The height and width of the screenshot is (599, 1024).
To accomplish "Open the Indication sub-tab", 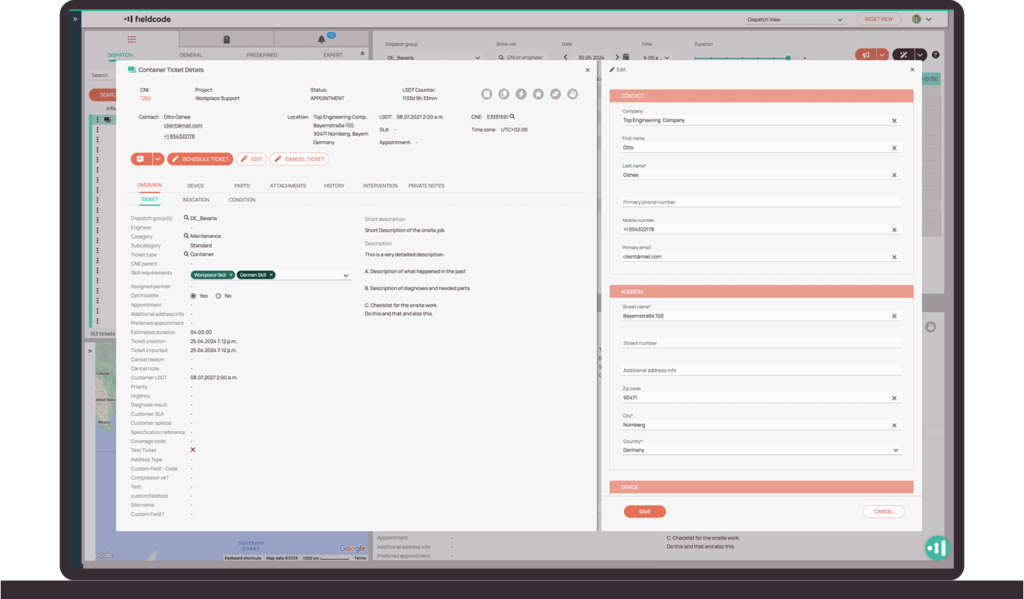I will (x=196, y=200).
